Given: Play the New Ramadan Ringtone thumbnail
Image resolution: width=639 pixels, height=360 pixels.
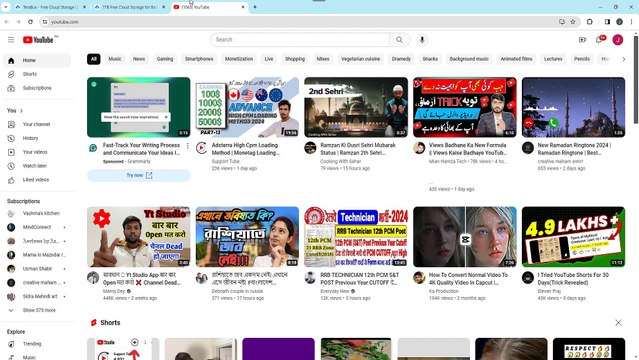Looking at the screenshot, I should tap(573, 107).
